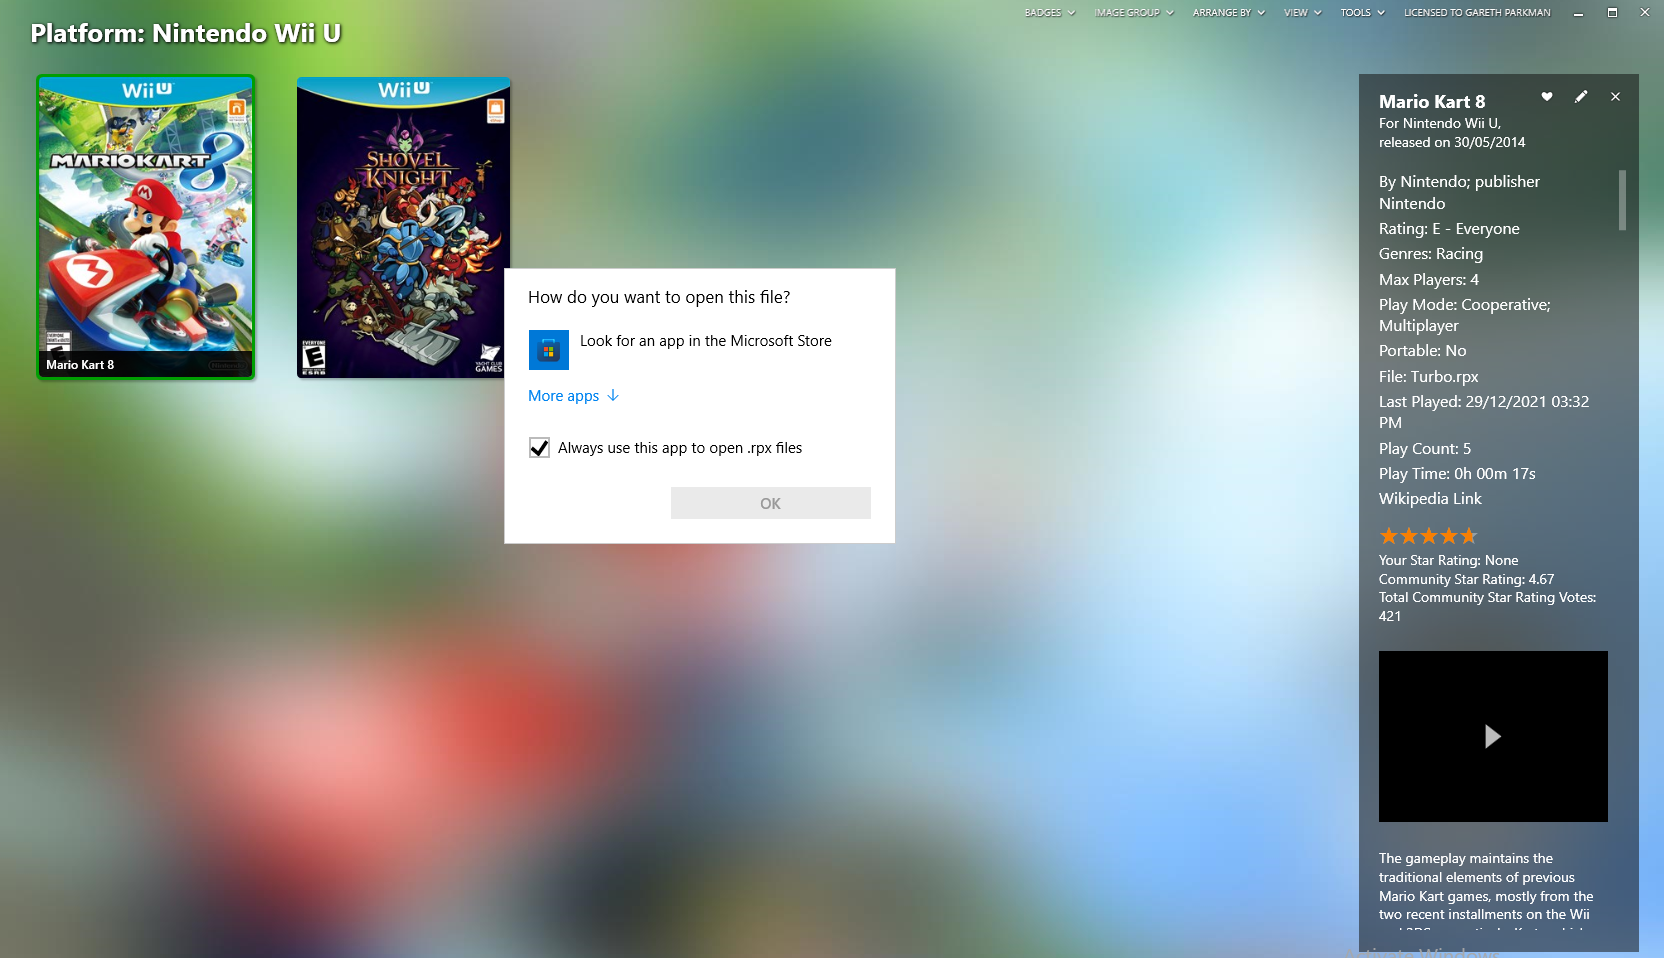Click the details panel scrollbar

(x=1622, y=200)
